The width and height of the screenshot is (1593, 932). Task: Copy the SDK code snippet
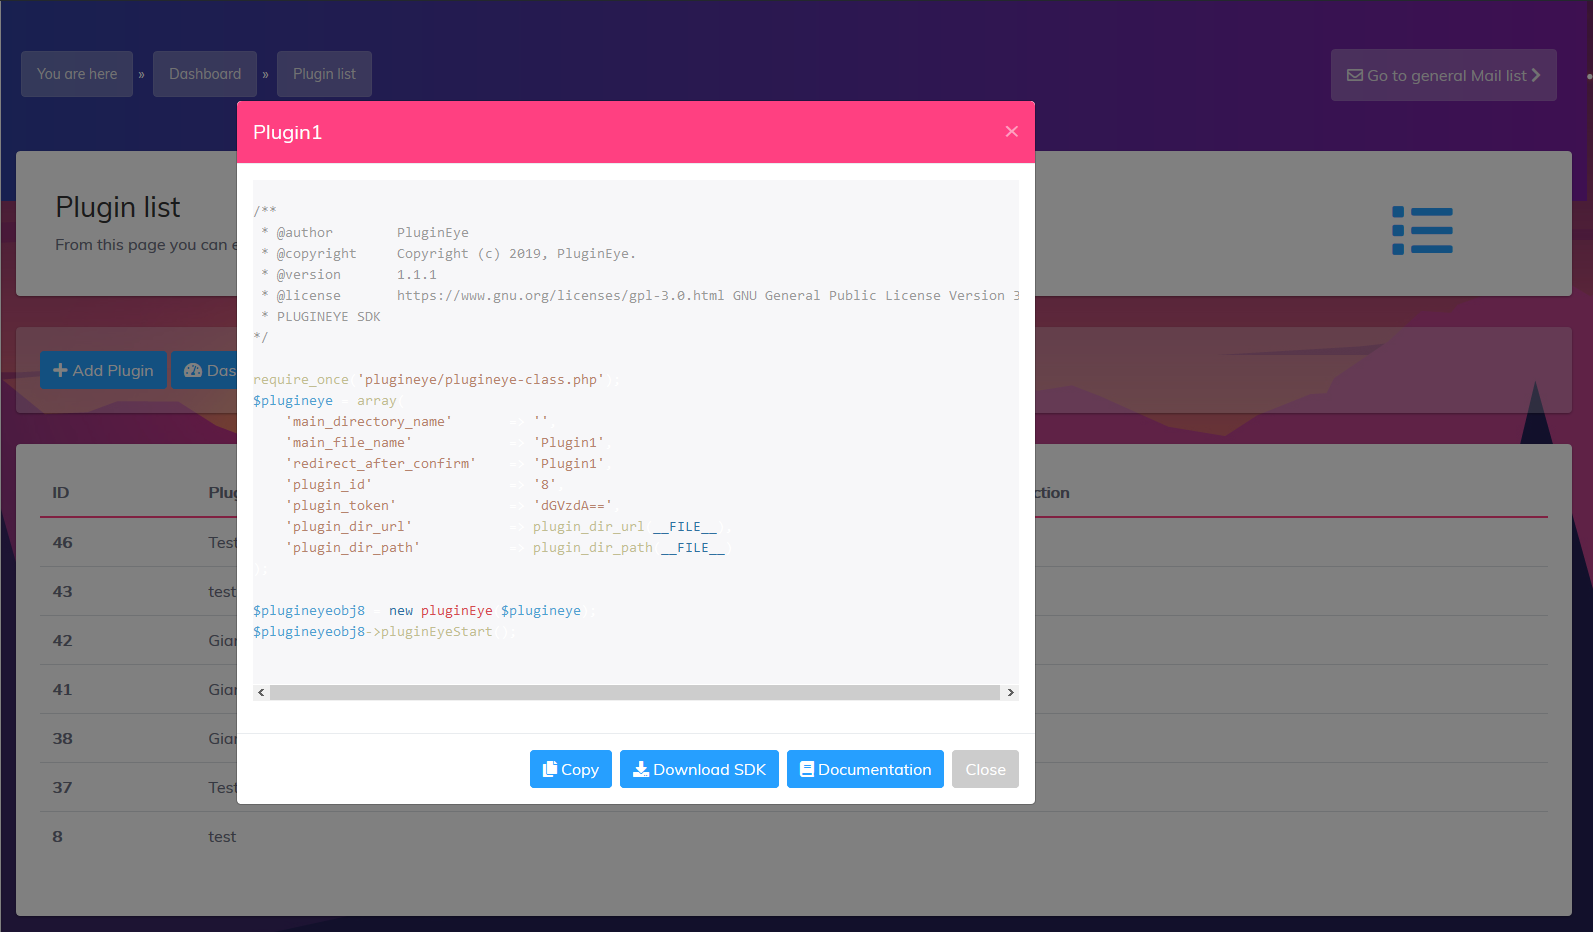[x=570, y=769]
